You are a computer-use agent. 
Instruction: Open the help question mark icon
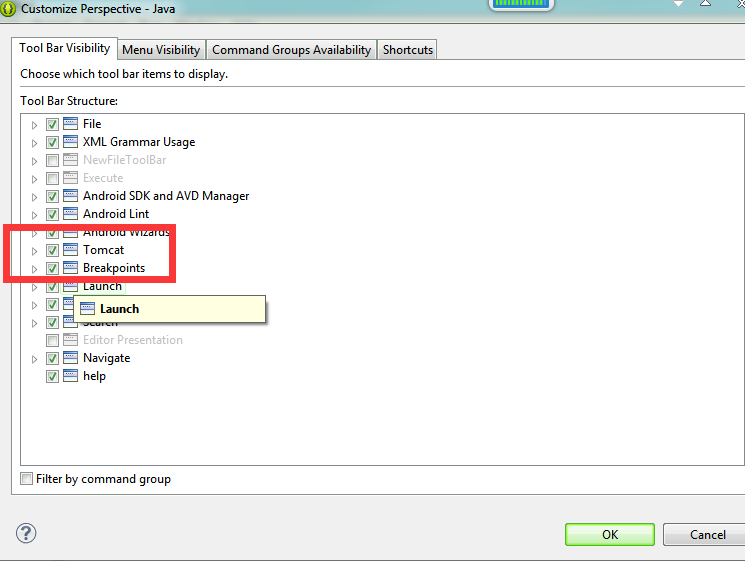(26, 533)
